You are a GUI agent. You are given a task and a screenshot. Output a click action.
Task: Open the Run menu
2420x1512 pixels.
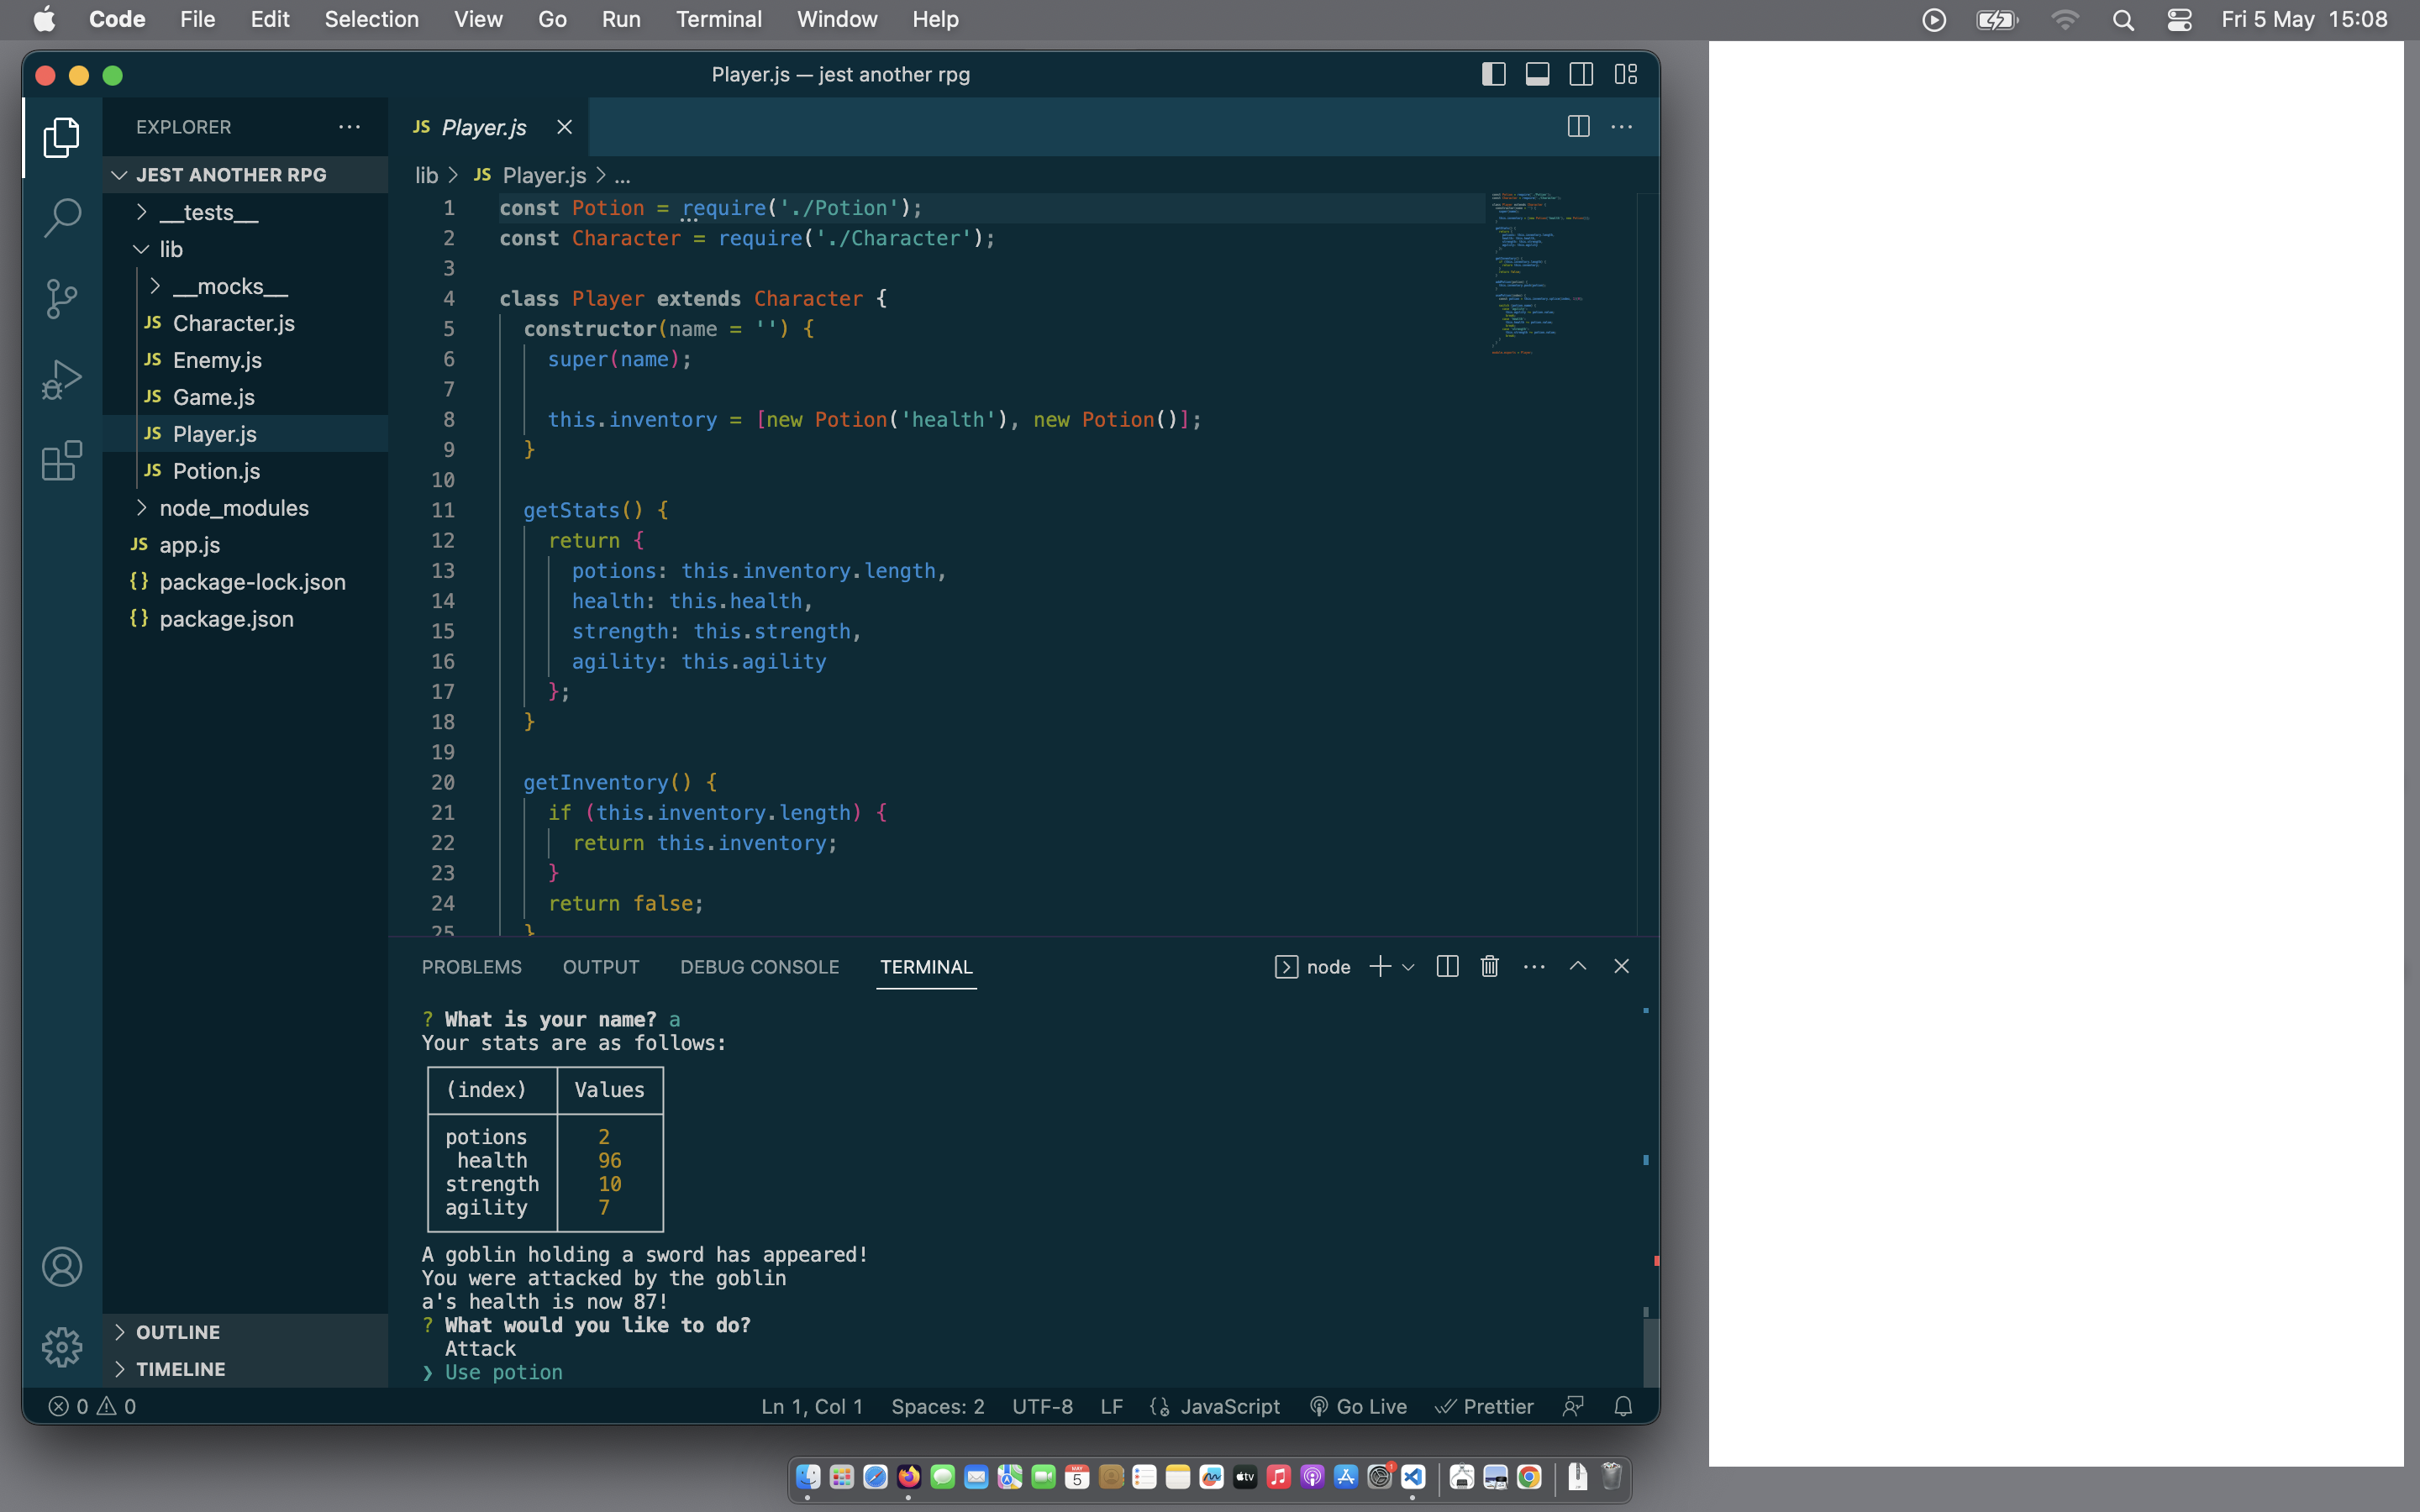point(620,19)
